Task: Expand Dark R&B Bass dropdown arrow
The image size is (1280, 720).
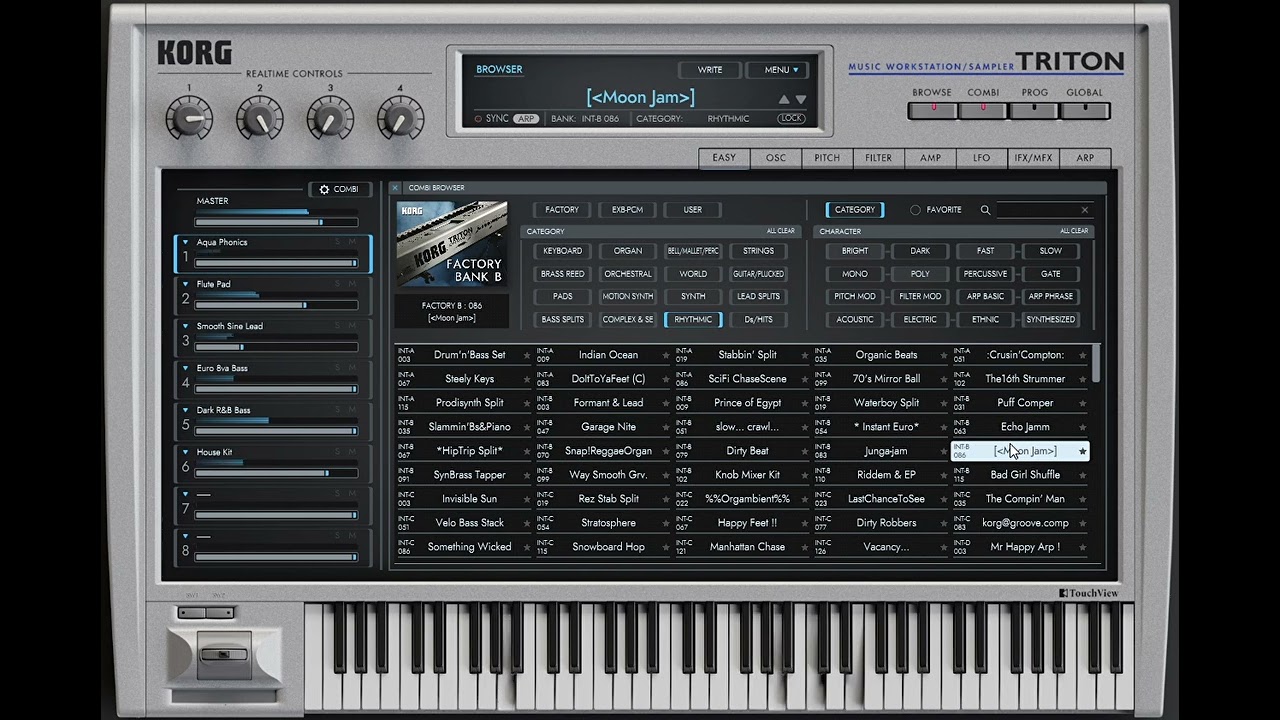Action: [x=185, y=410]
